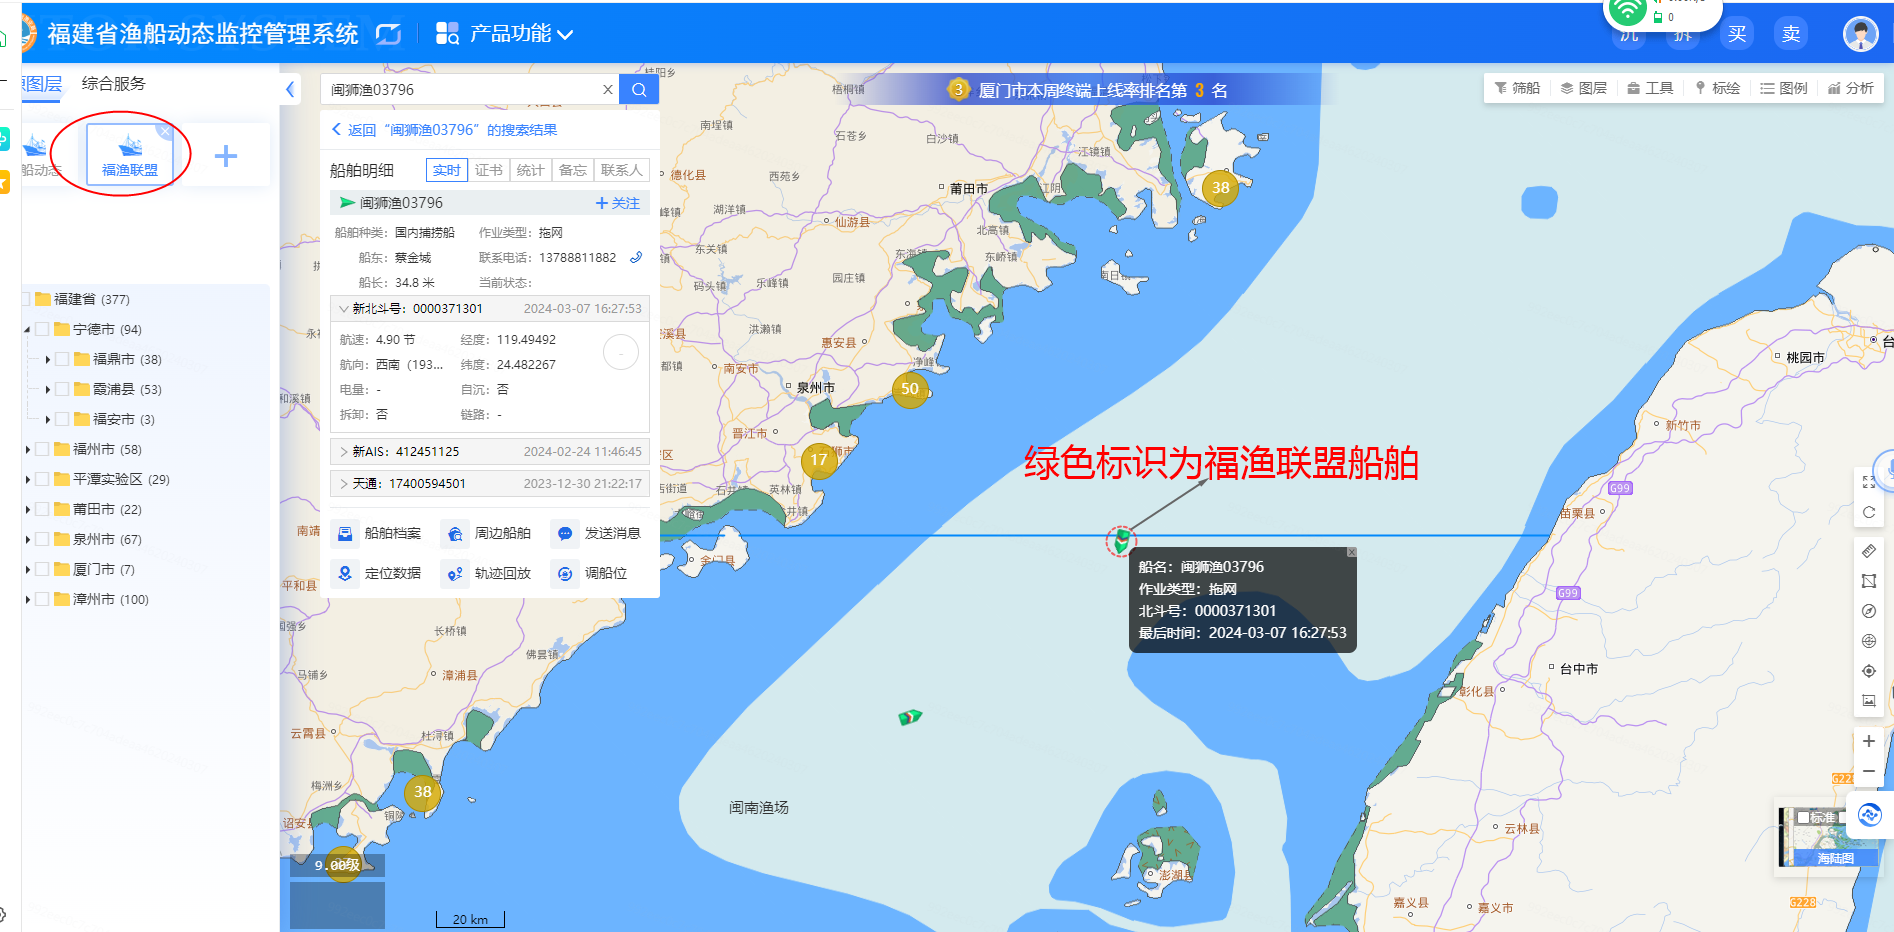Clear the search box with X icon
The image size is (1894, 932).
(607, 90)
